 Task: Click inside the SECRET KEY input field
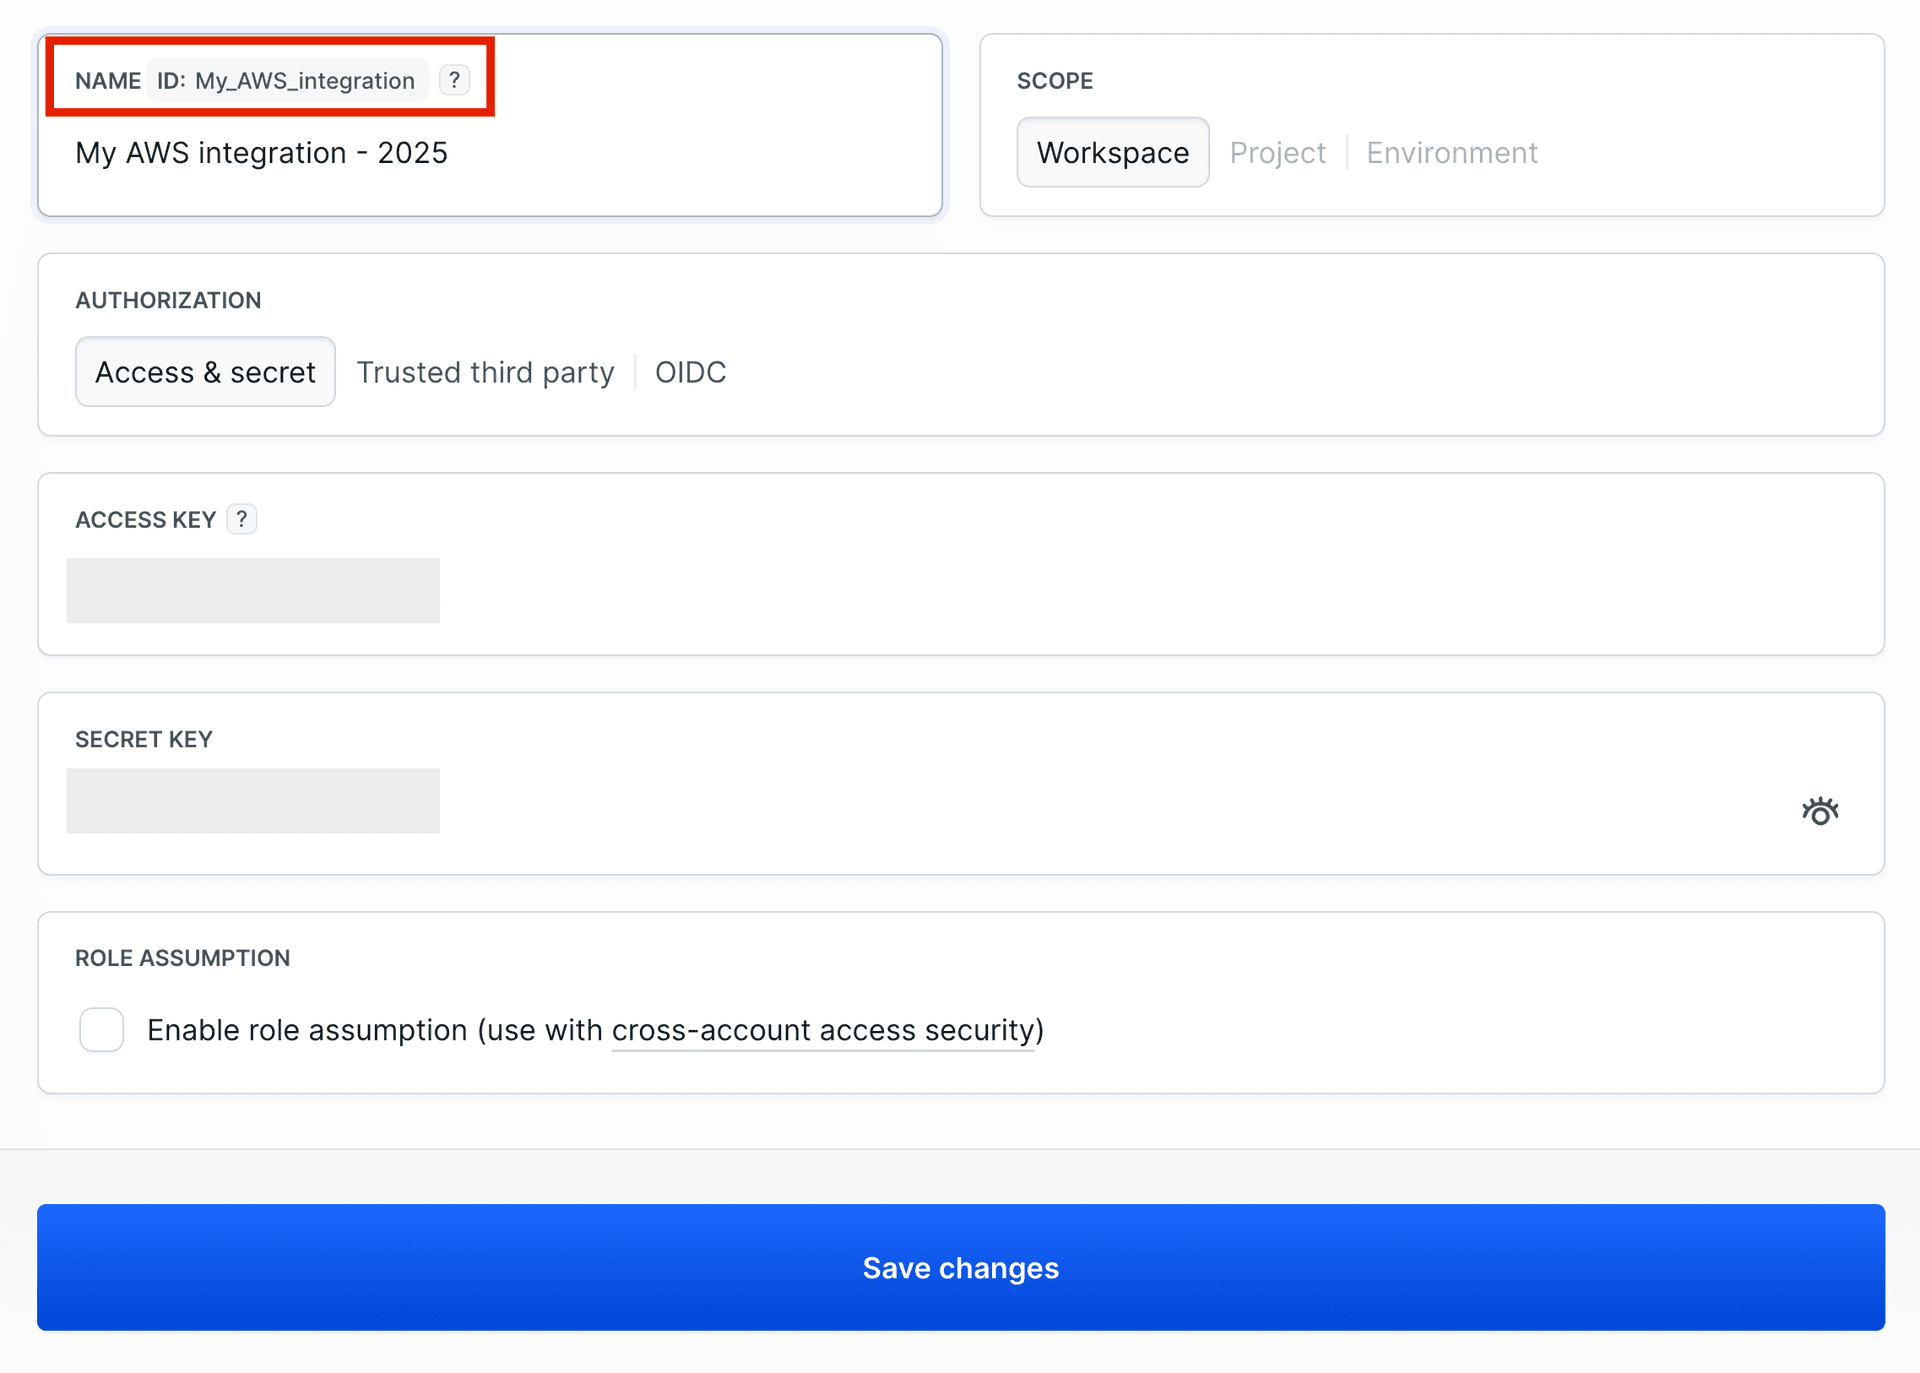252,800
